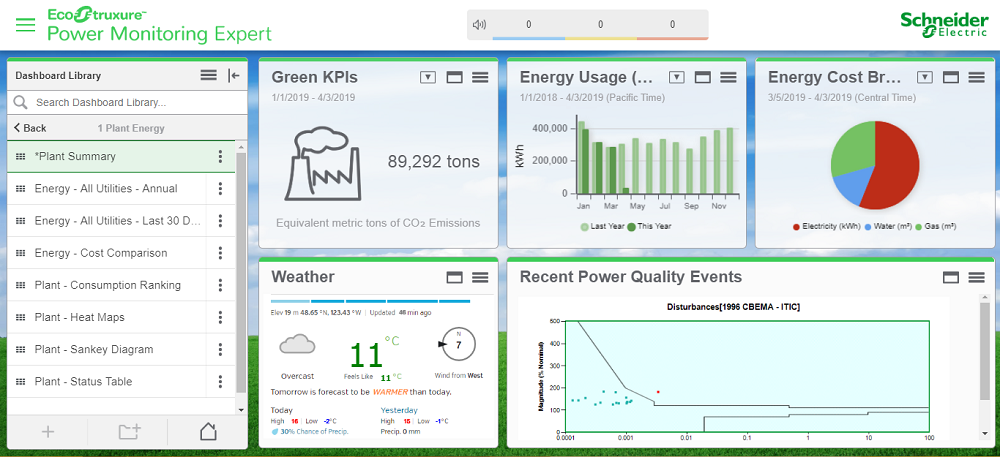Go Back in the Dashboard Library

tap(30, 128)
